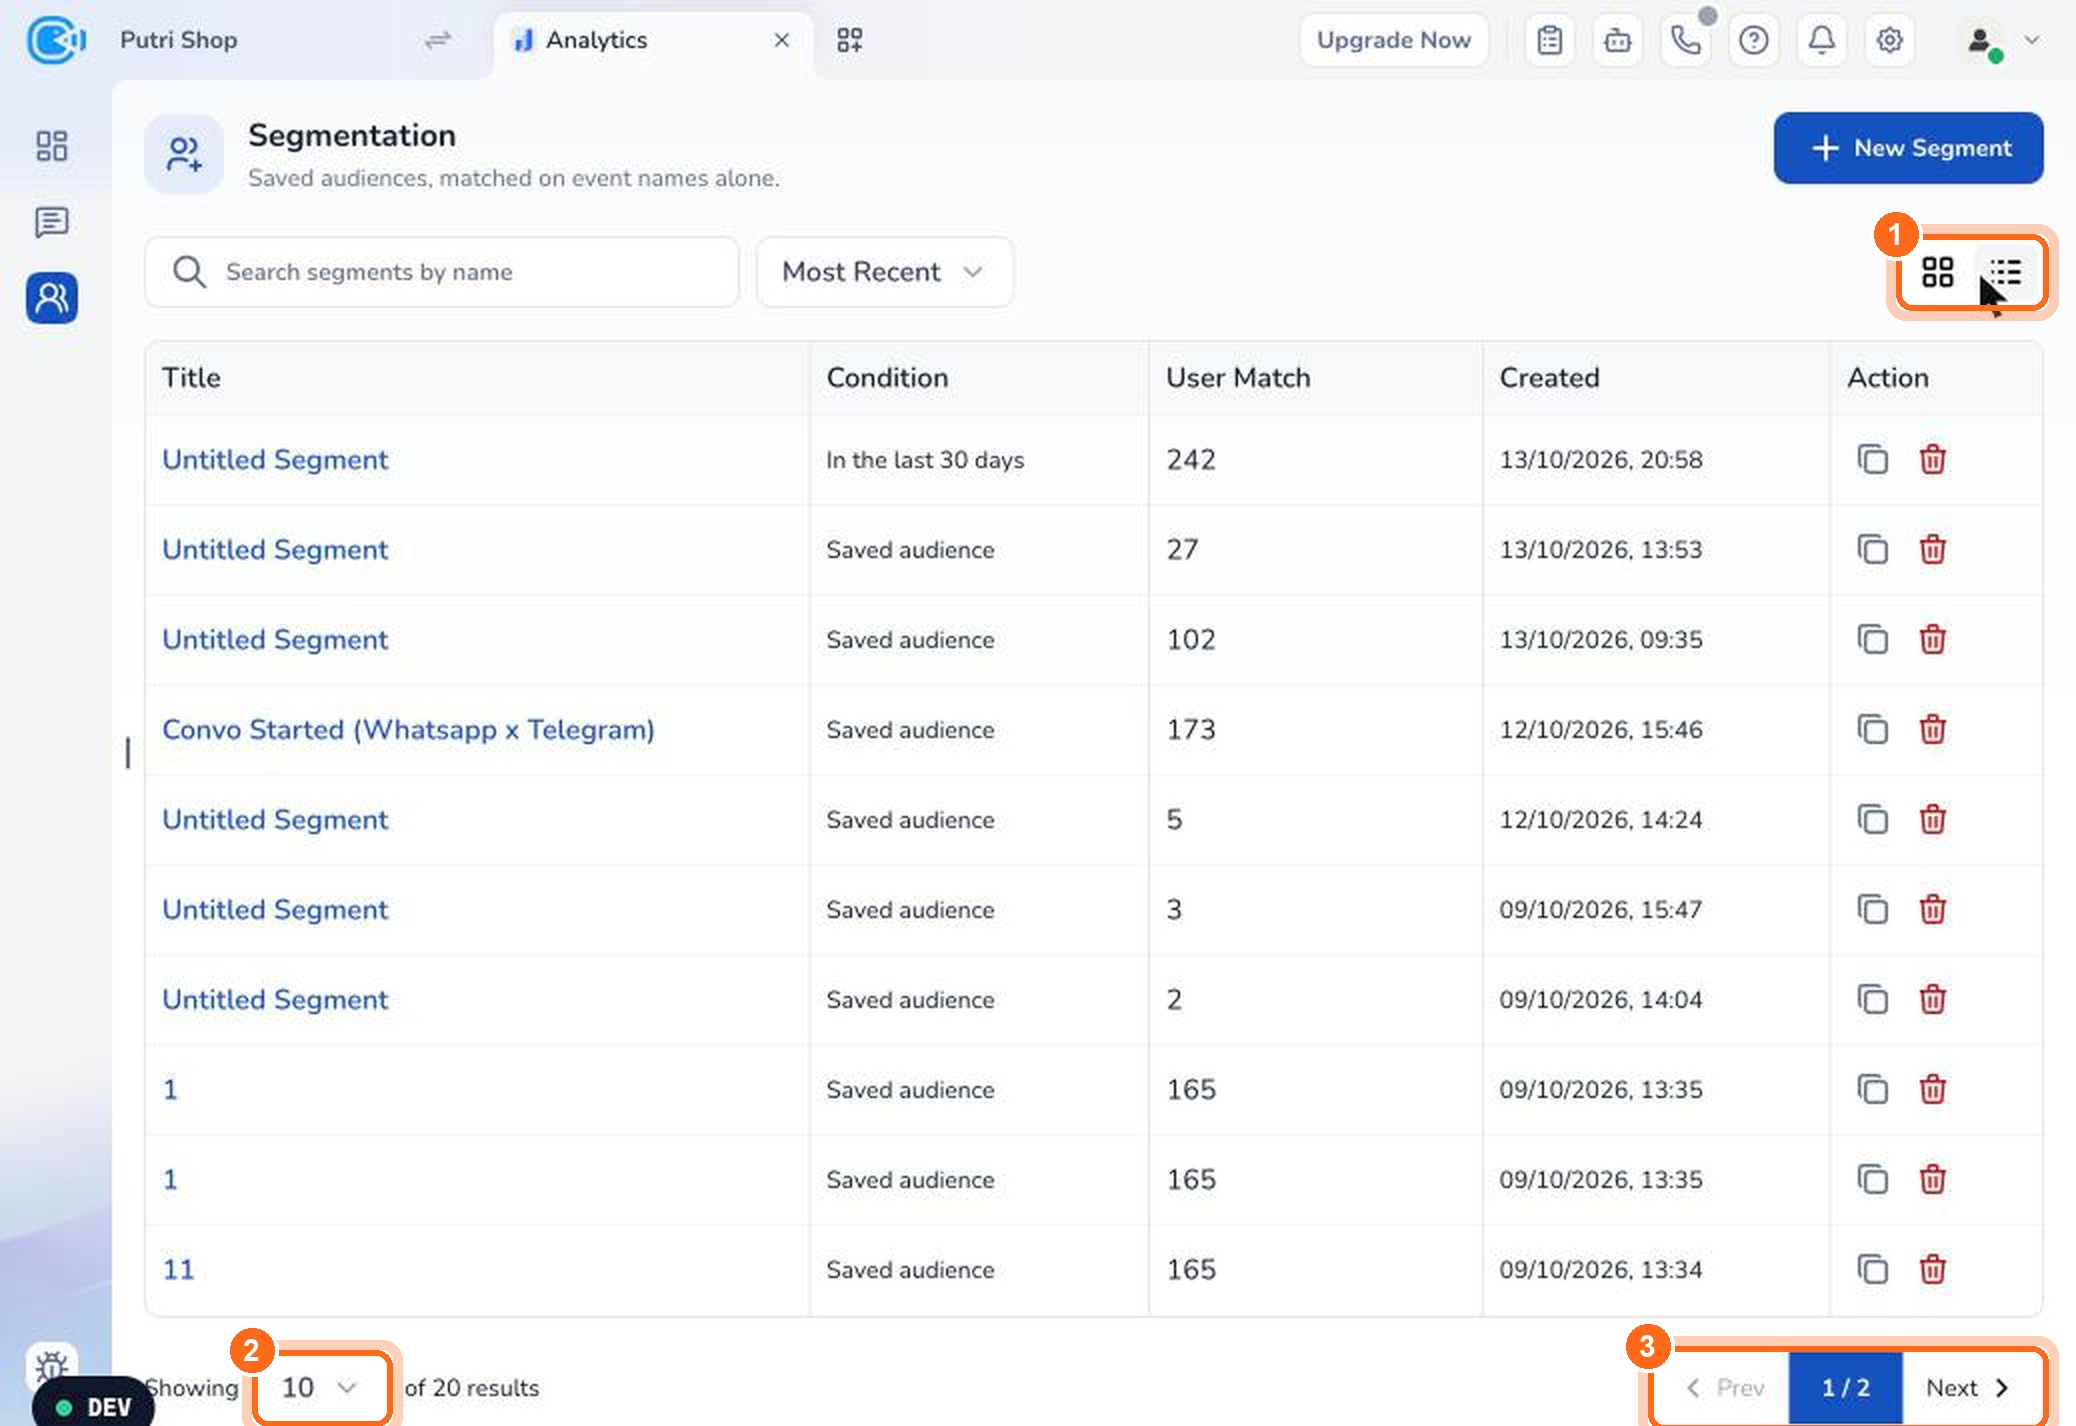Open the bot icon in the top bar
Image resolution: width=2076 pixels, height=1426 pixels.
[1618, 40]
